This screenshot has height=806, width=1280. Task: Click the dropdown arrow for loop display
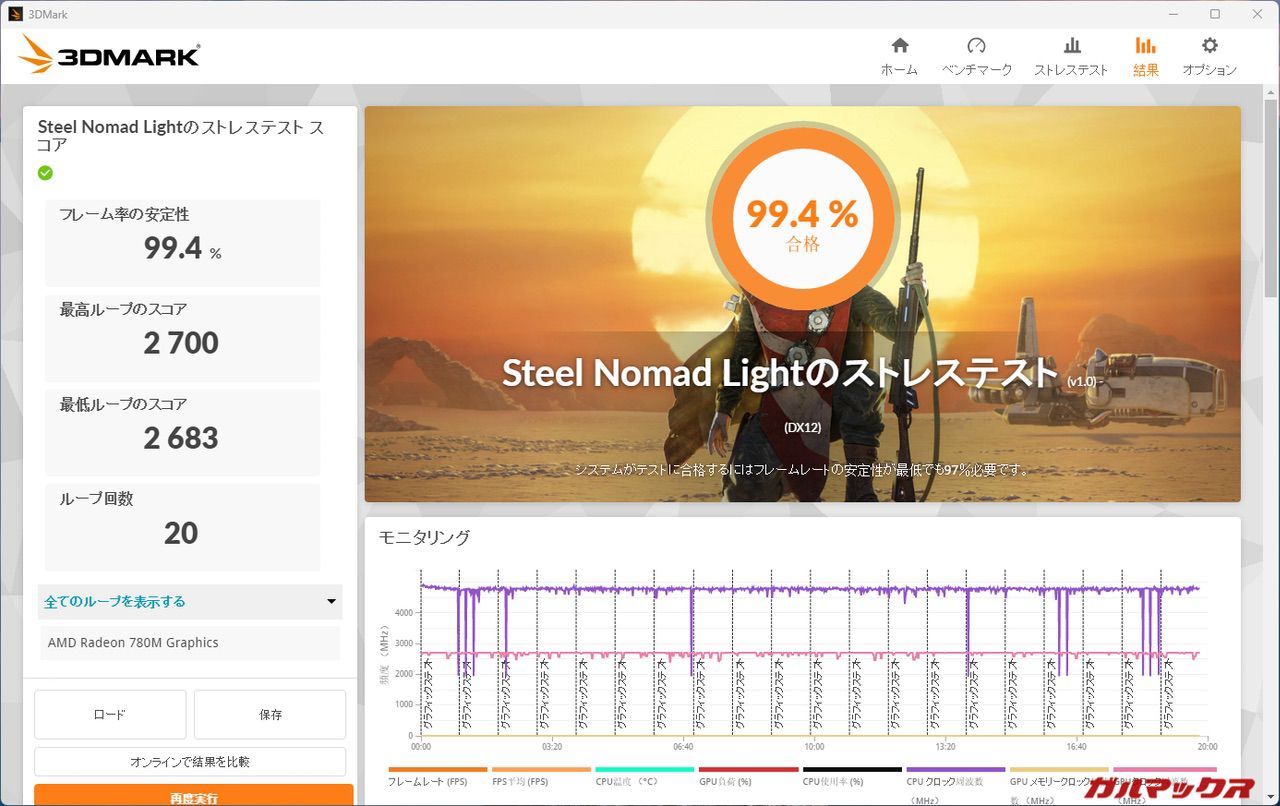point(331,602)
